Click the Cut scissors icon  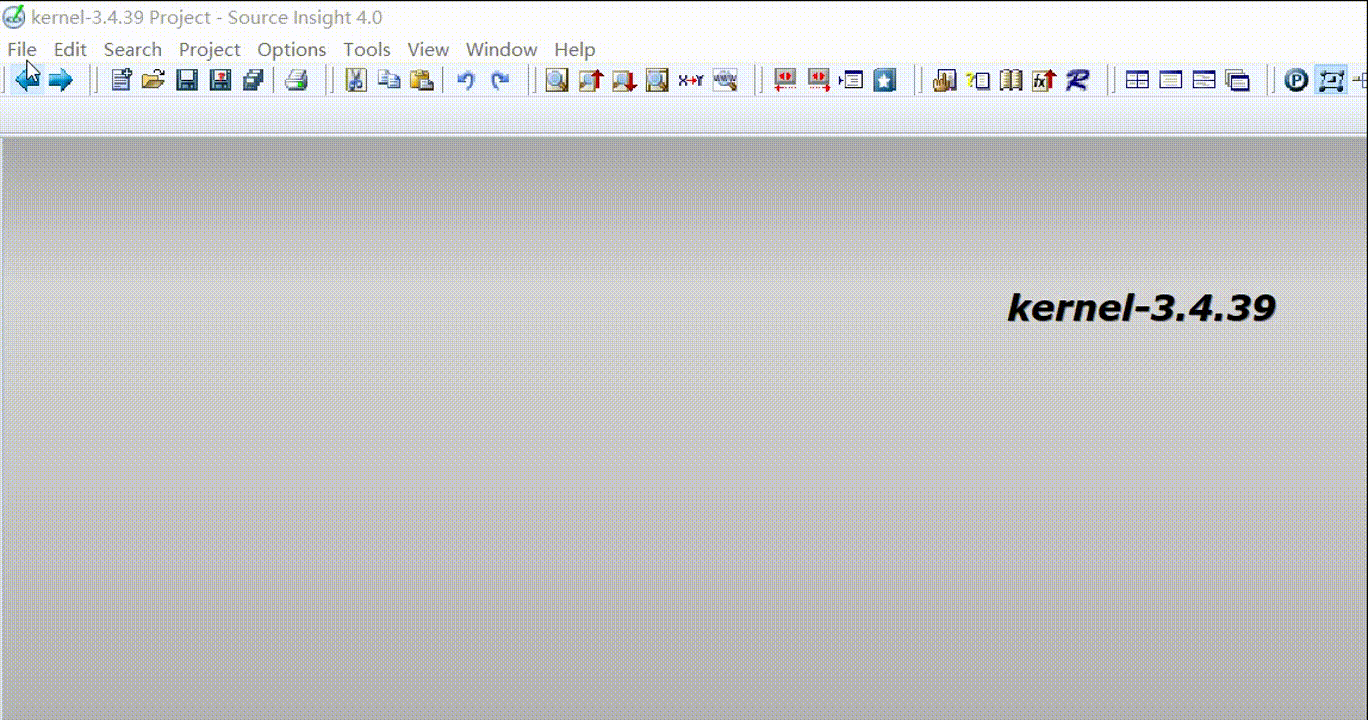(x=356, y=80)
